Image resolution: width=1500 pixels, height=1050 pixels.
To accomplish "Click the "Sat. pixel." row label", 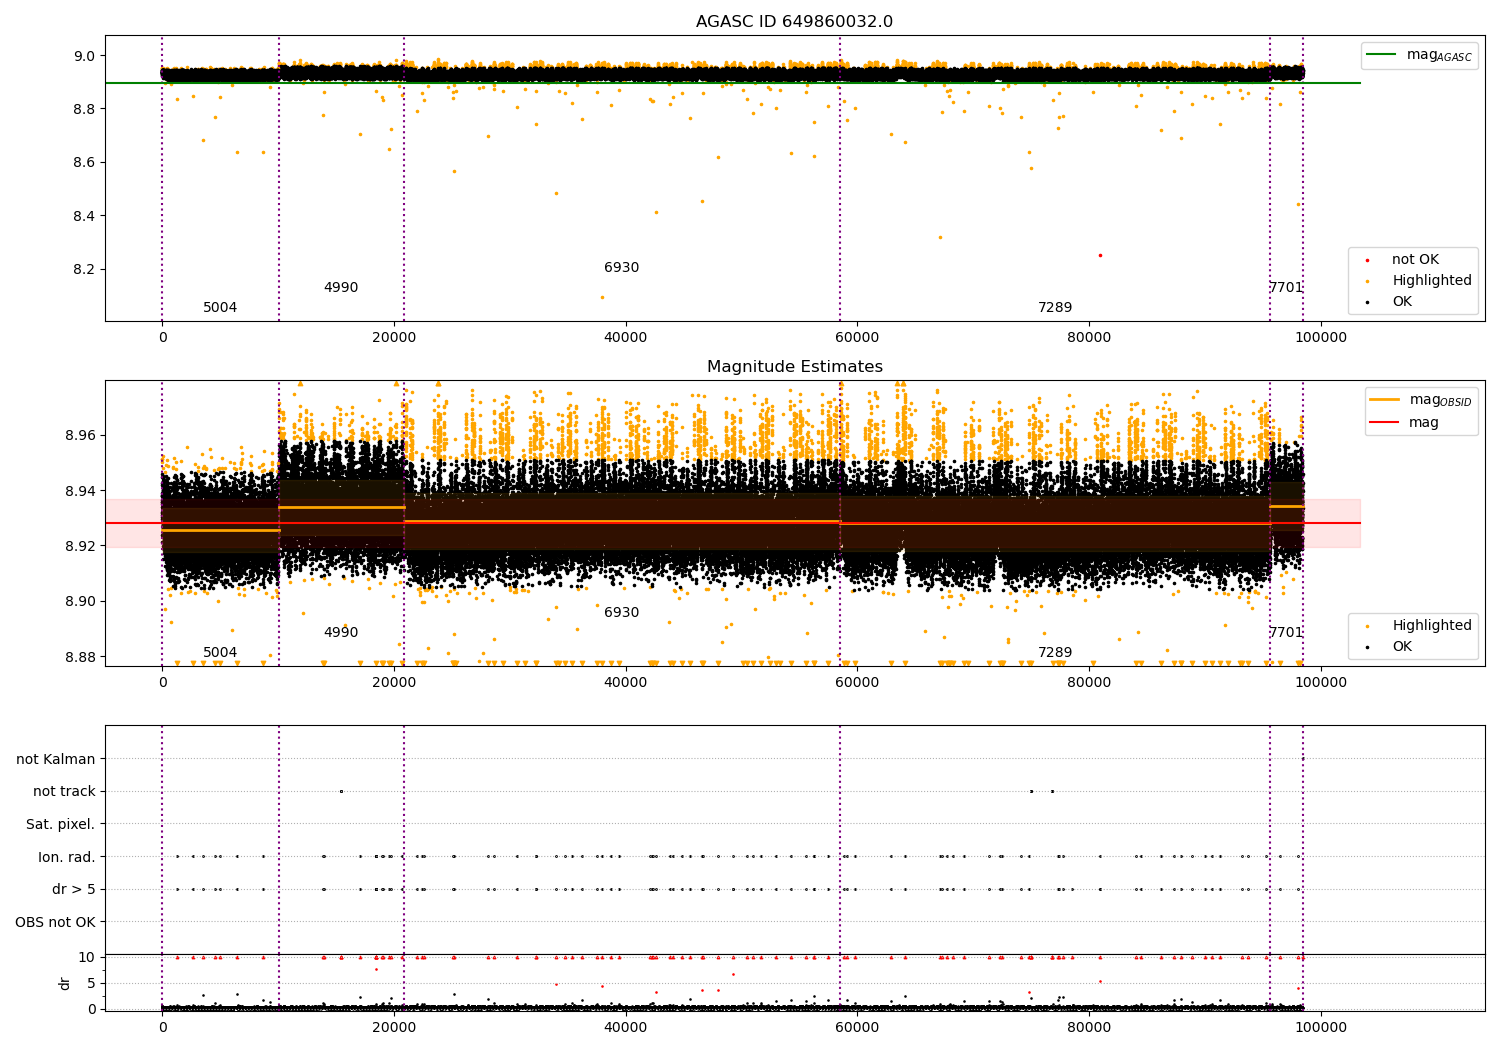I will pos(62,825).
